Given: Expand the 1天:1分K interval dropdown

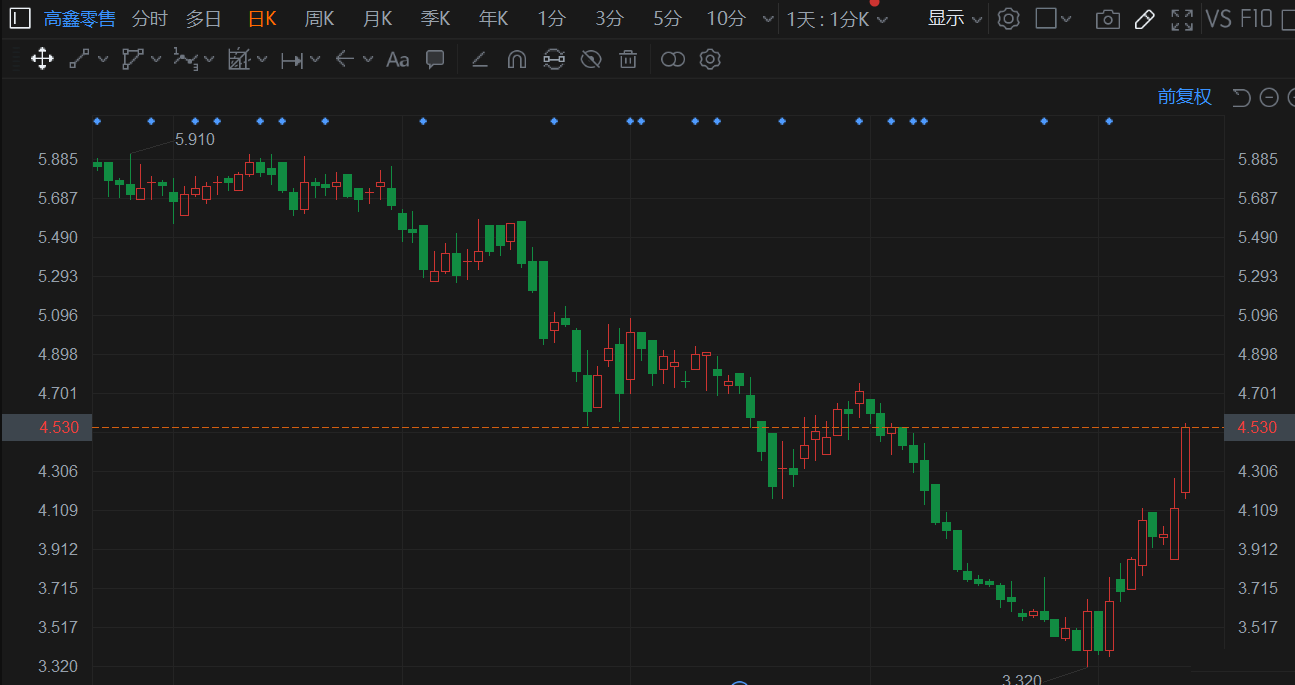Looking at the screenshot, I should [x=837, y=19].
